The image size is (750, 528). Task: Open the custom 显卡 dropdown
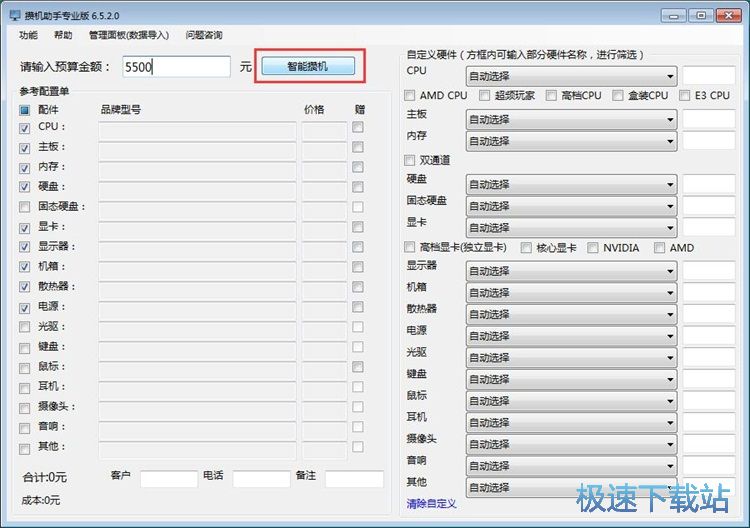[572, 228]
